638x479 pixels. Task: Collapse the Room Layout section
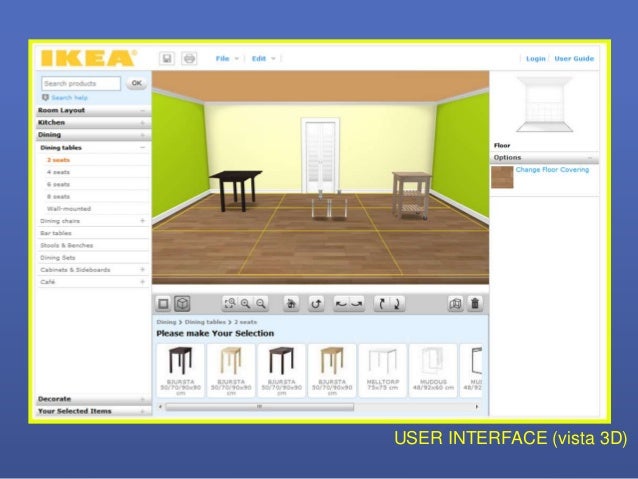[142, 111]
